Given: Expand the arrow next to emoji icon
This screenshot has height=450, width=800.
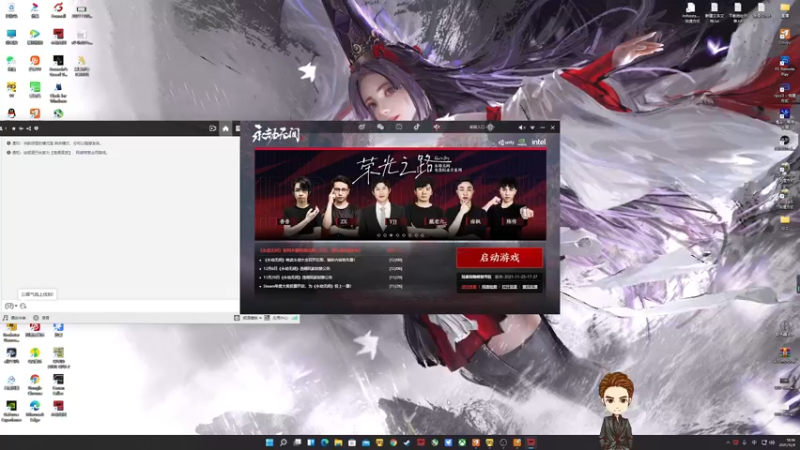Looking at the screenshot, I should pos(16,306).
